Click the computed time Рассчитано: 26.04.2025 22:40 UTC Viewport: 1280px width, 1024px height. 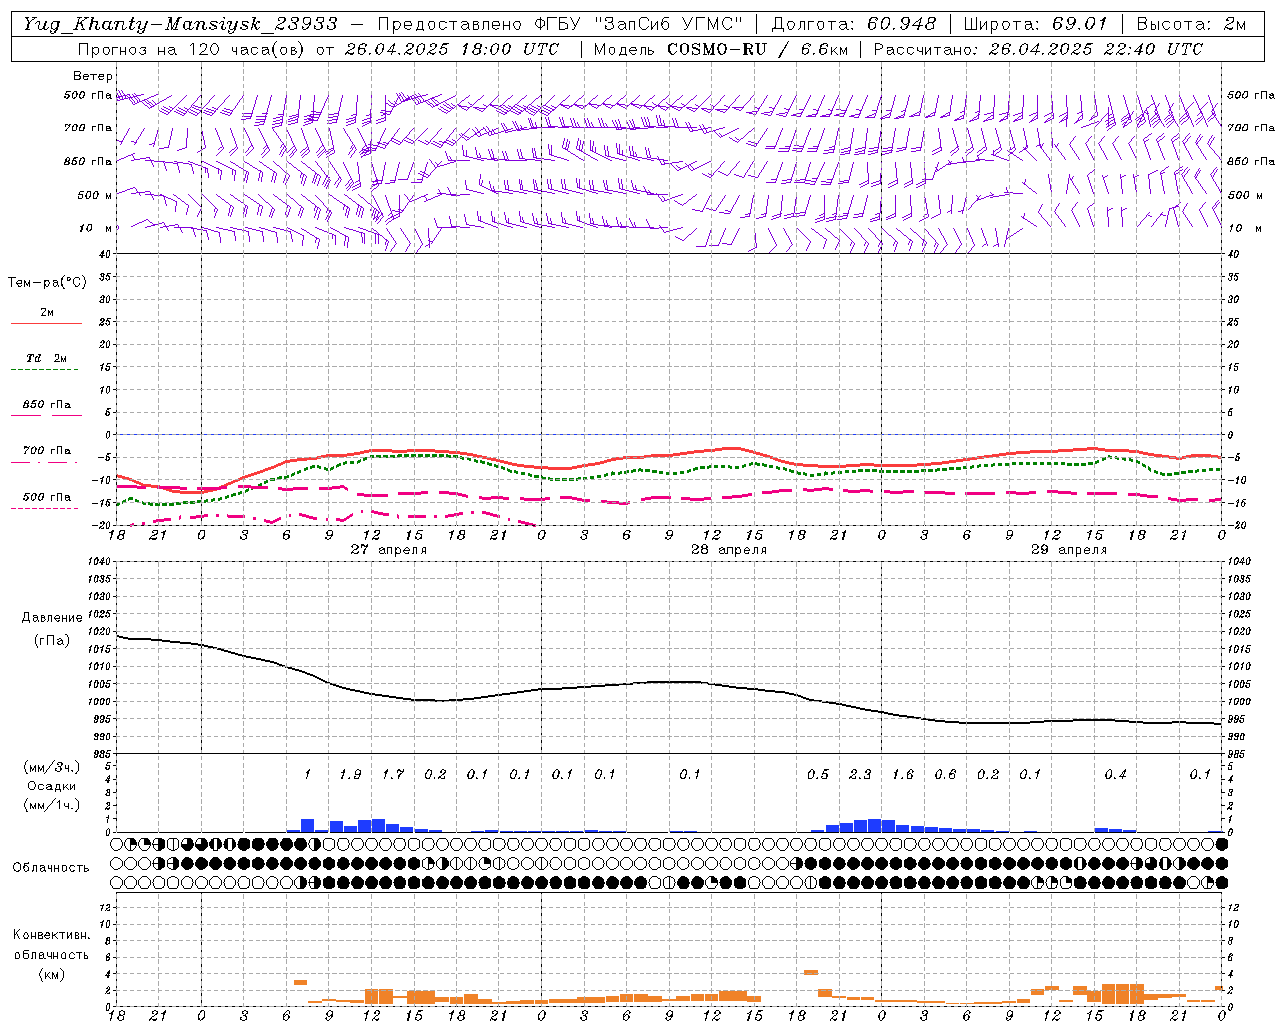pos(1038,49)
